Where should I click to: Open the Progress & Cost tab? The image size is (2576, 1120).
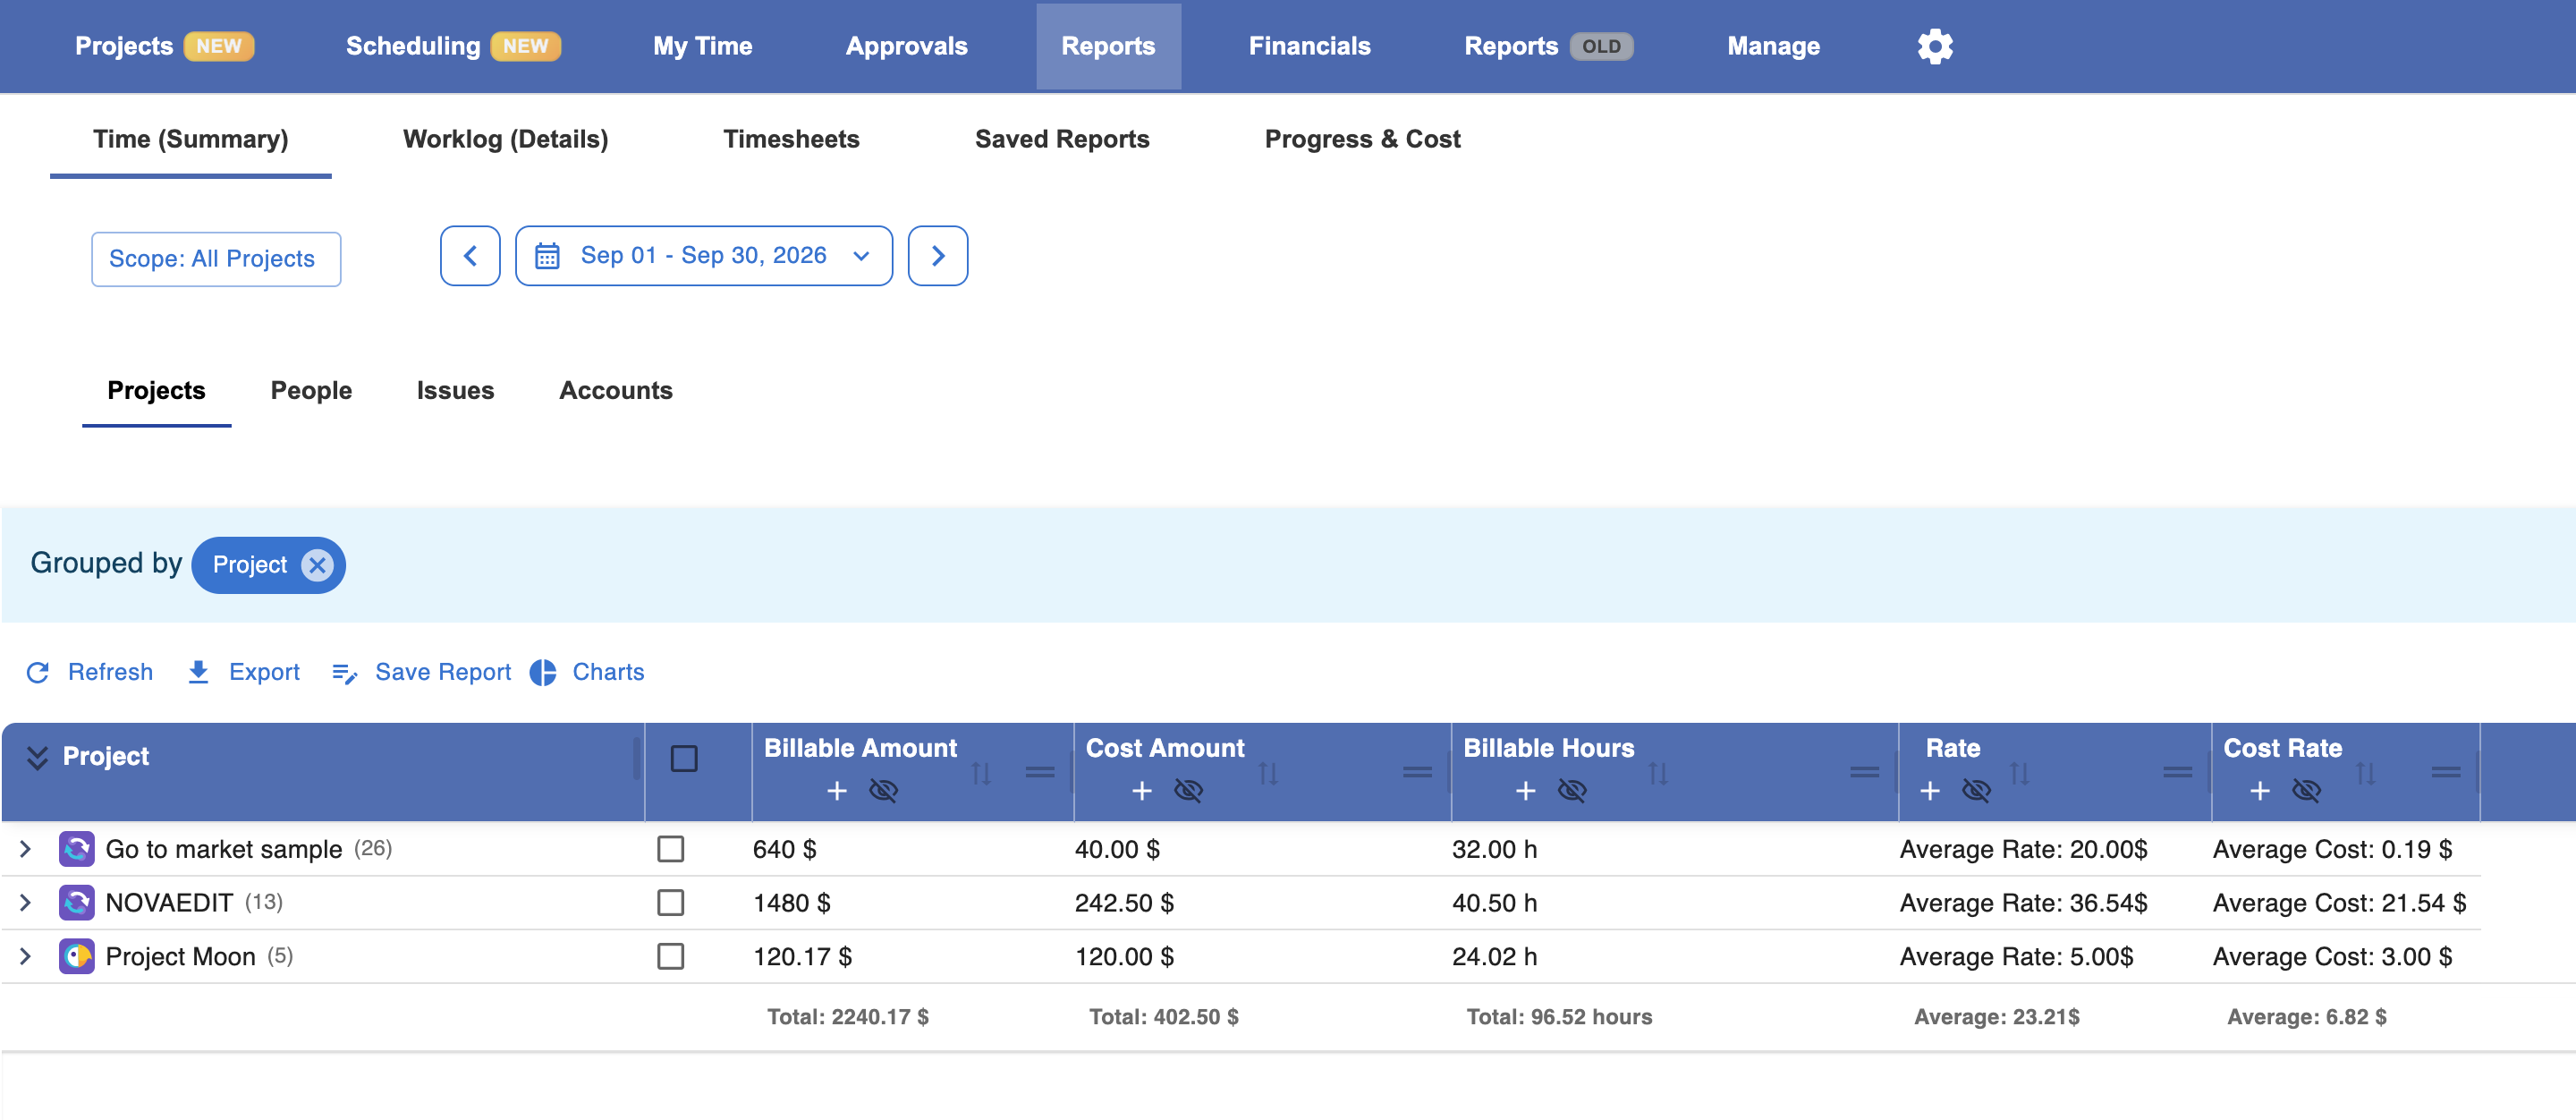[1362, 139]
